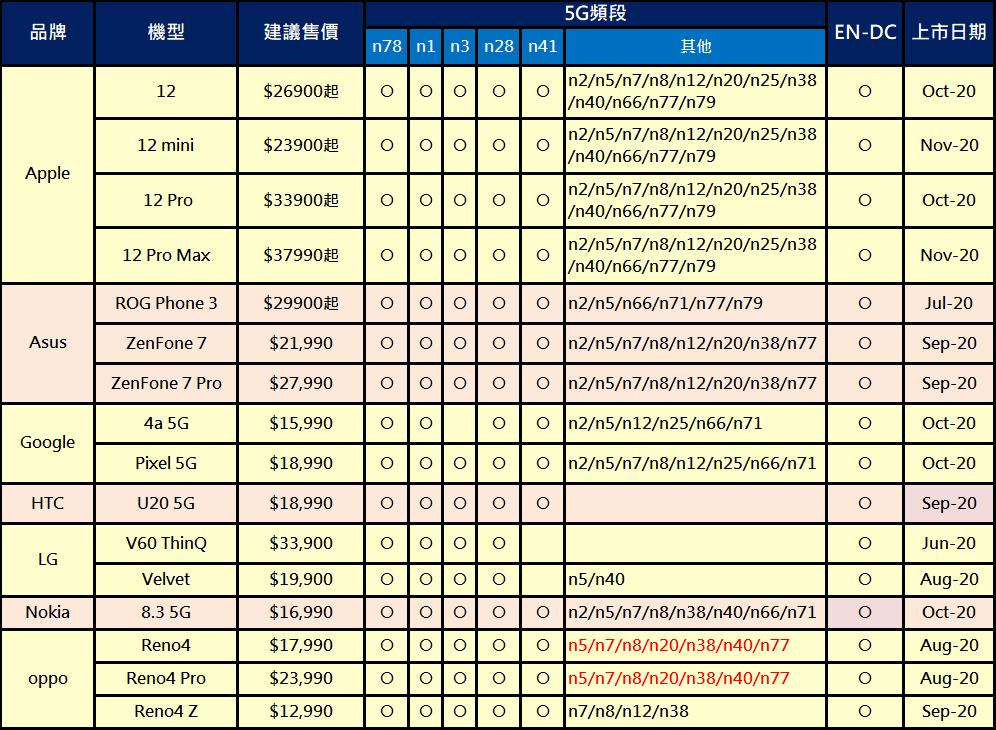Click the 建議售價 column header
Screen dimensions: 996x730
tap(301, 33)
